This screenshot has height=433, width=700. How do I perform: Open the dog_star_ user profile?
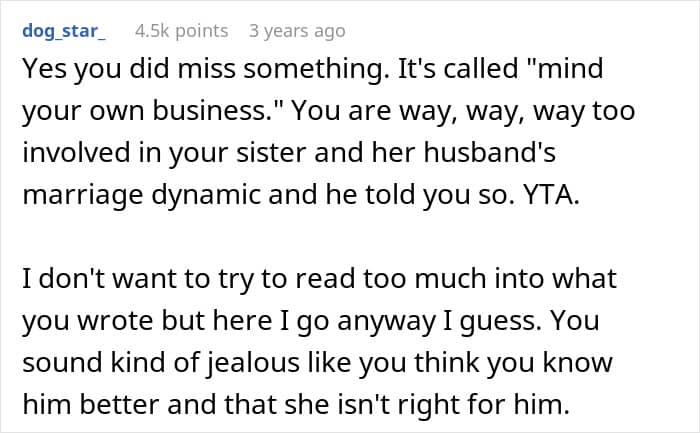coord(62,31)
